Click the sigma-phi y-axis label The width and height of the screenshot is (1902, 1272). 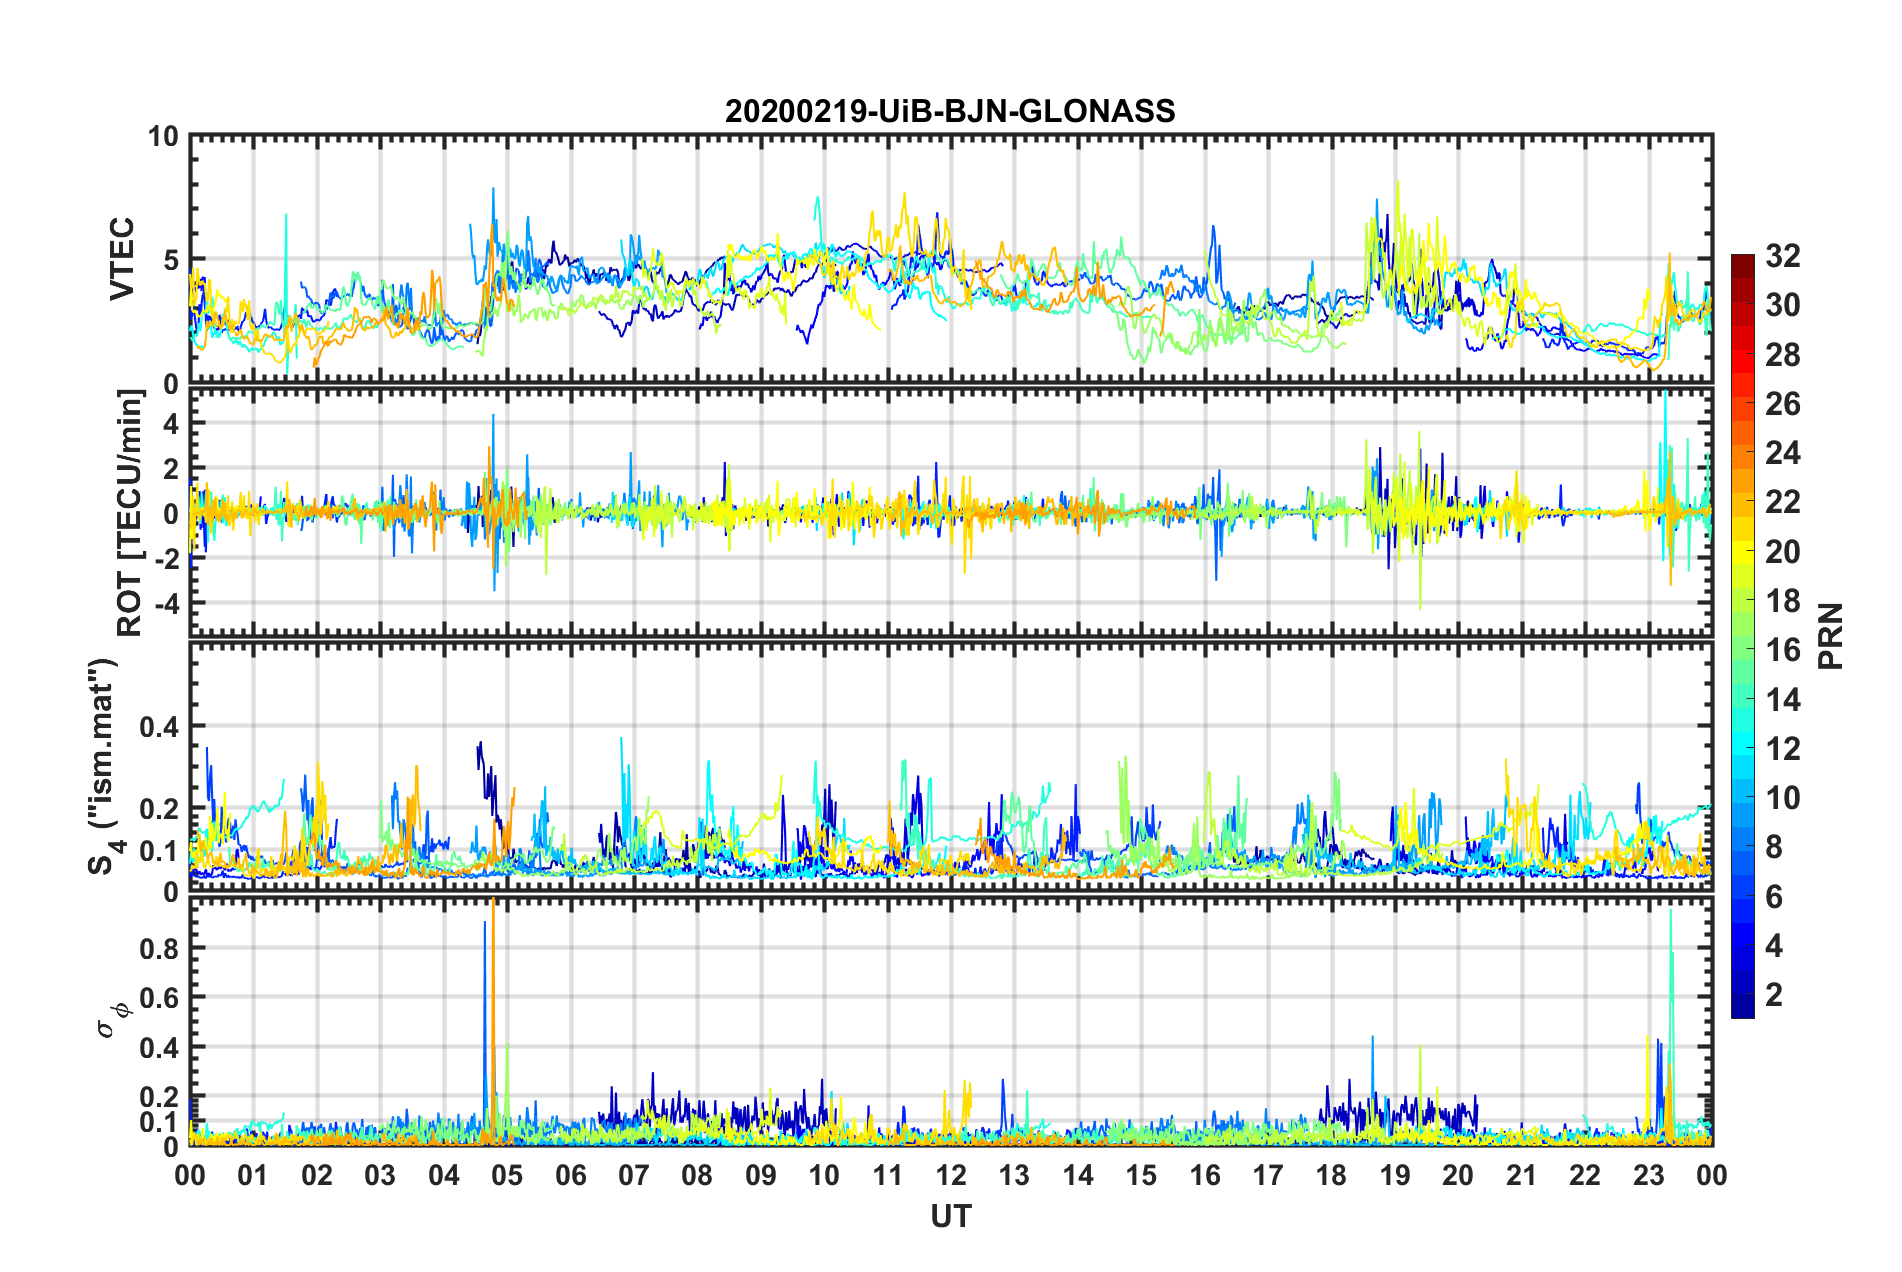point(112,1020)
